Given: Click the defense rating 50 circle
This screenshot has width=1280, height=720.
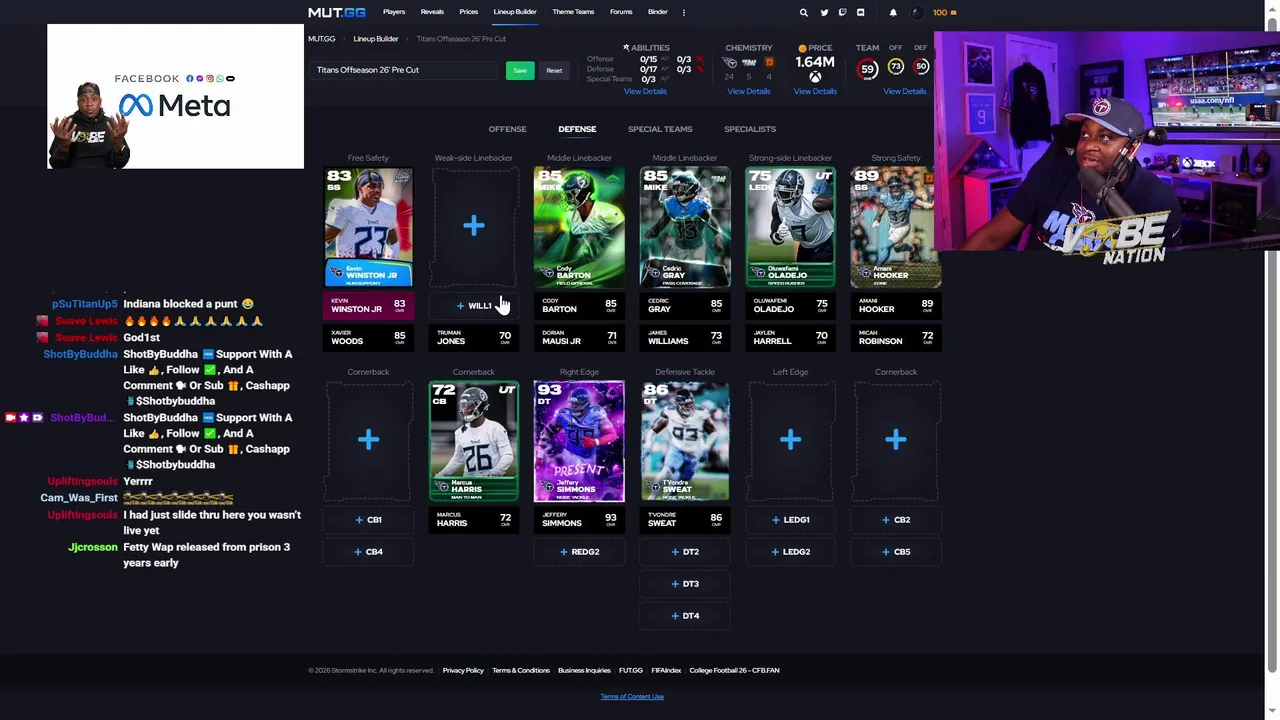Looking at the screenshot, I should click(x=921, y=67).
